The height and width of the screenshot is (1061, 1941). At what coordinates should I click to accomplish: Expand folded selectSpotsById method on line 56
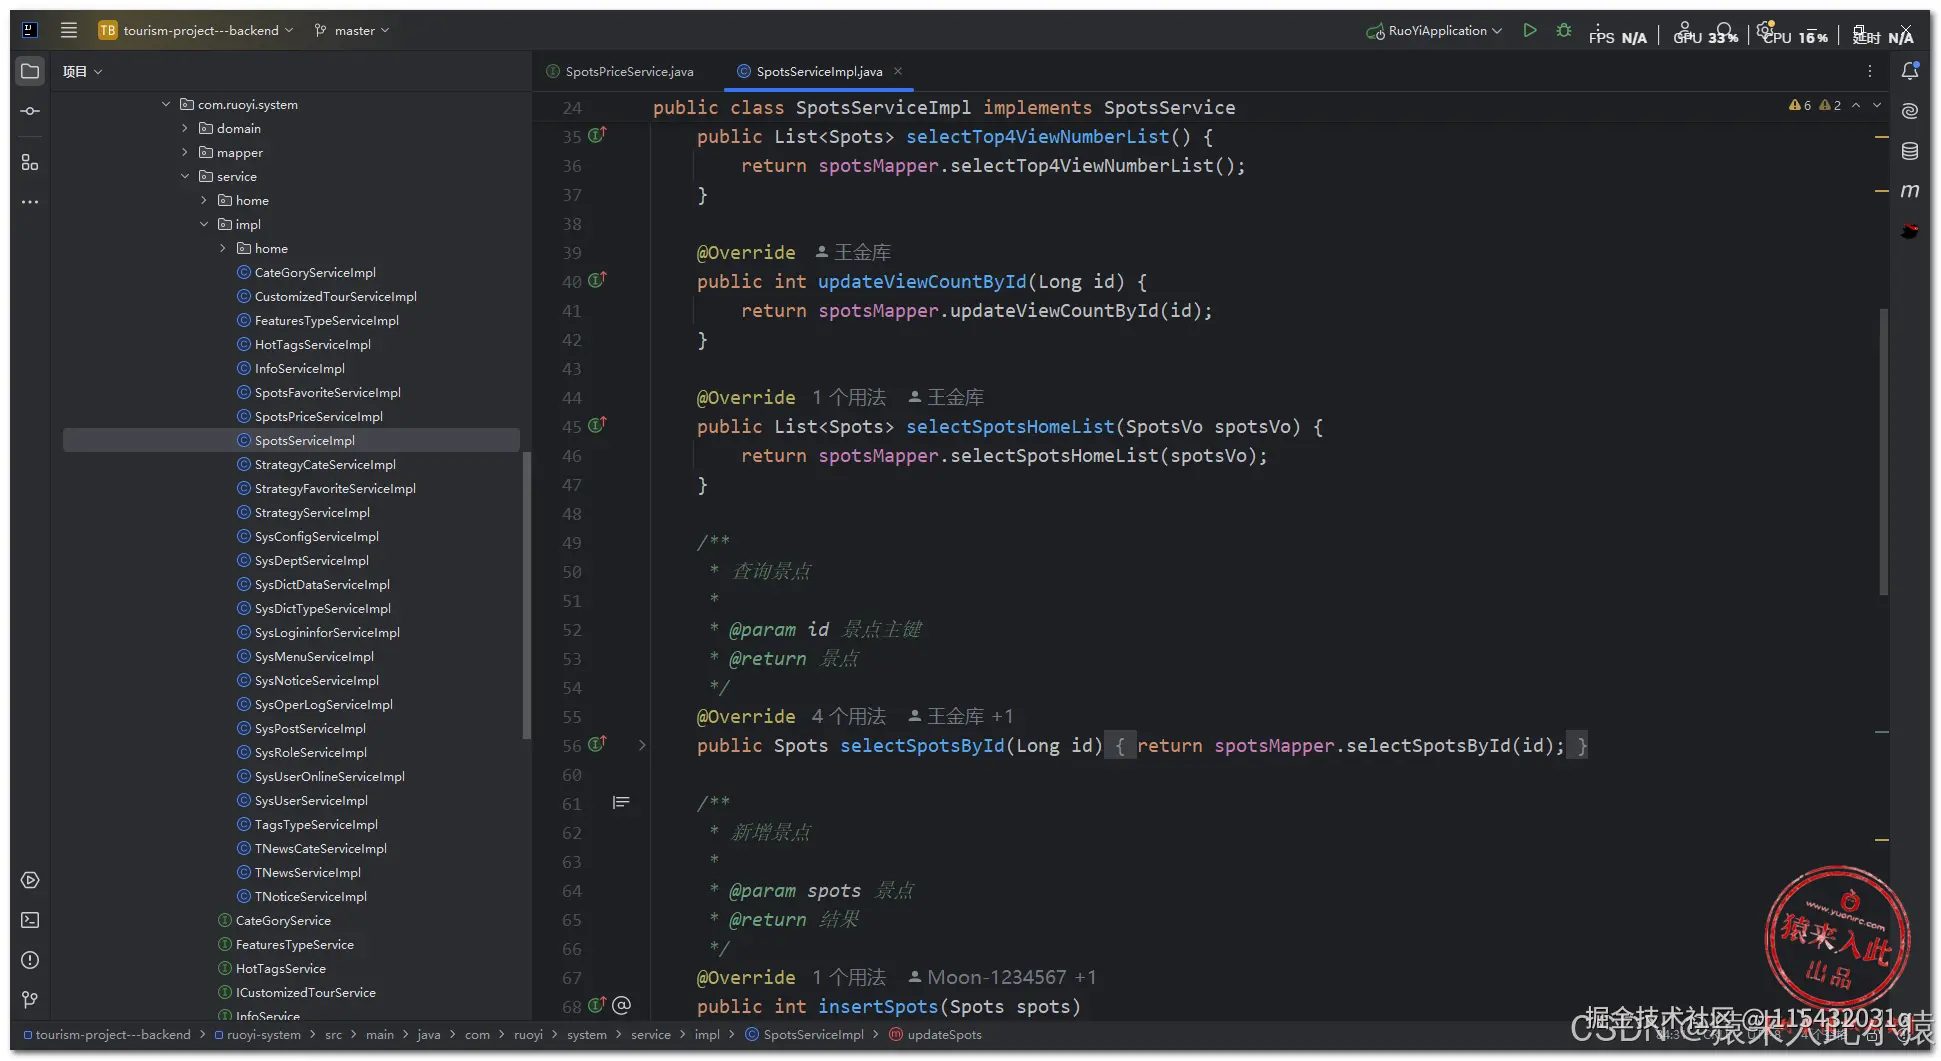point(642,745)
